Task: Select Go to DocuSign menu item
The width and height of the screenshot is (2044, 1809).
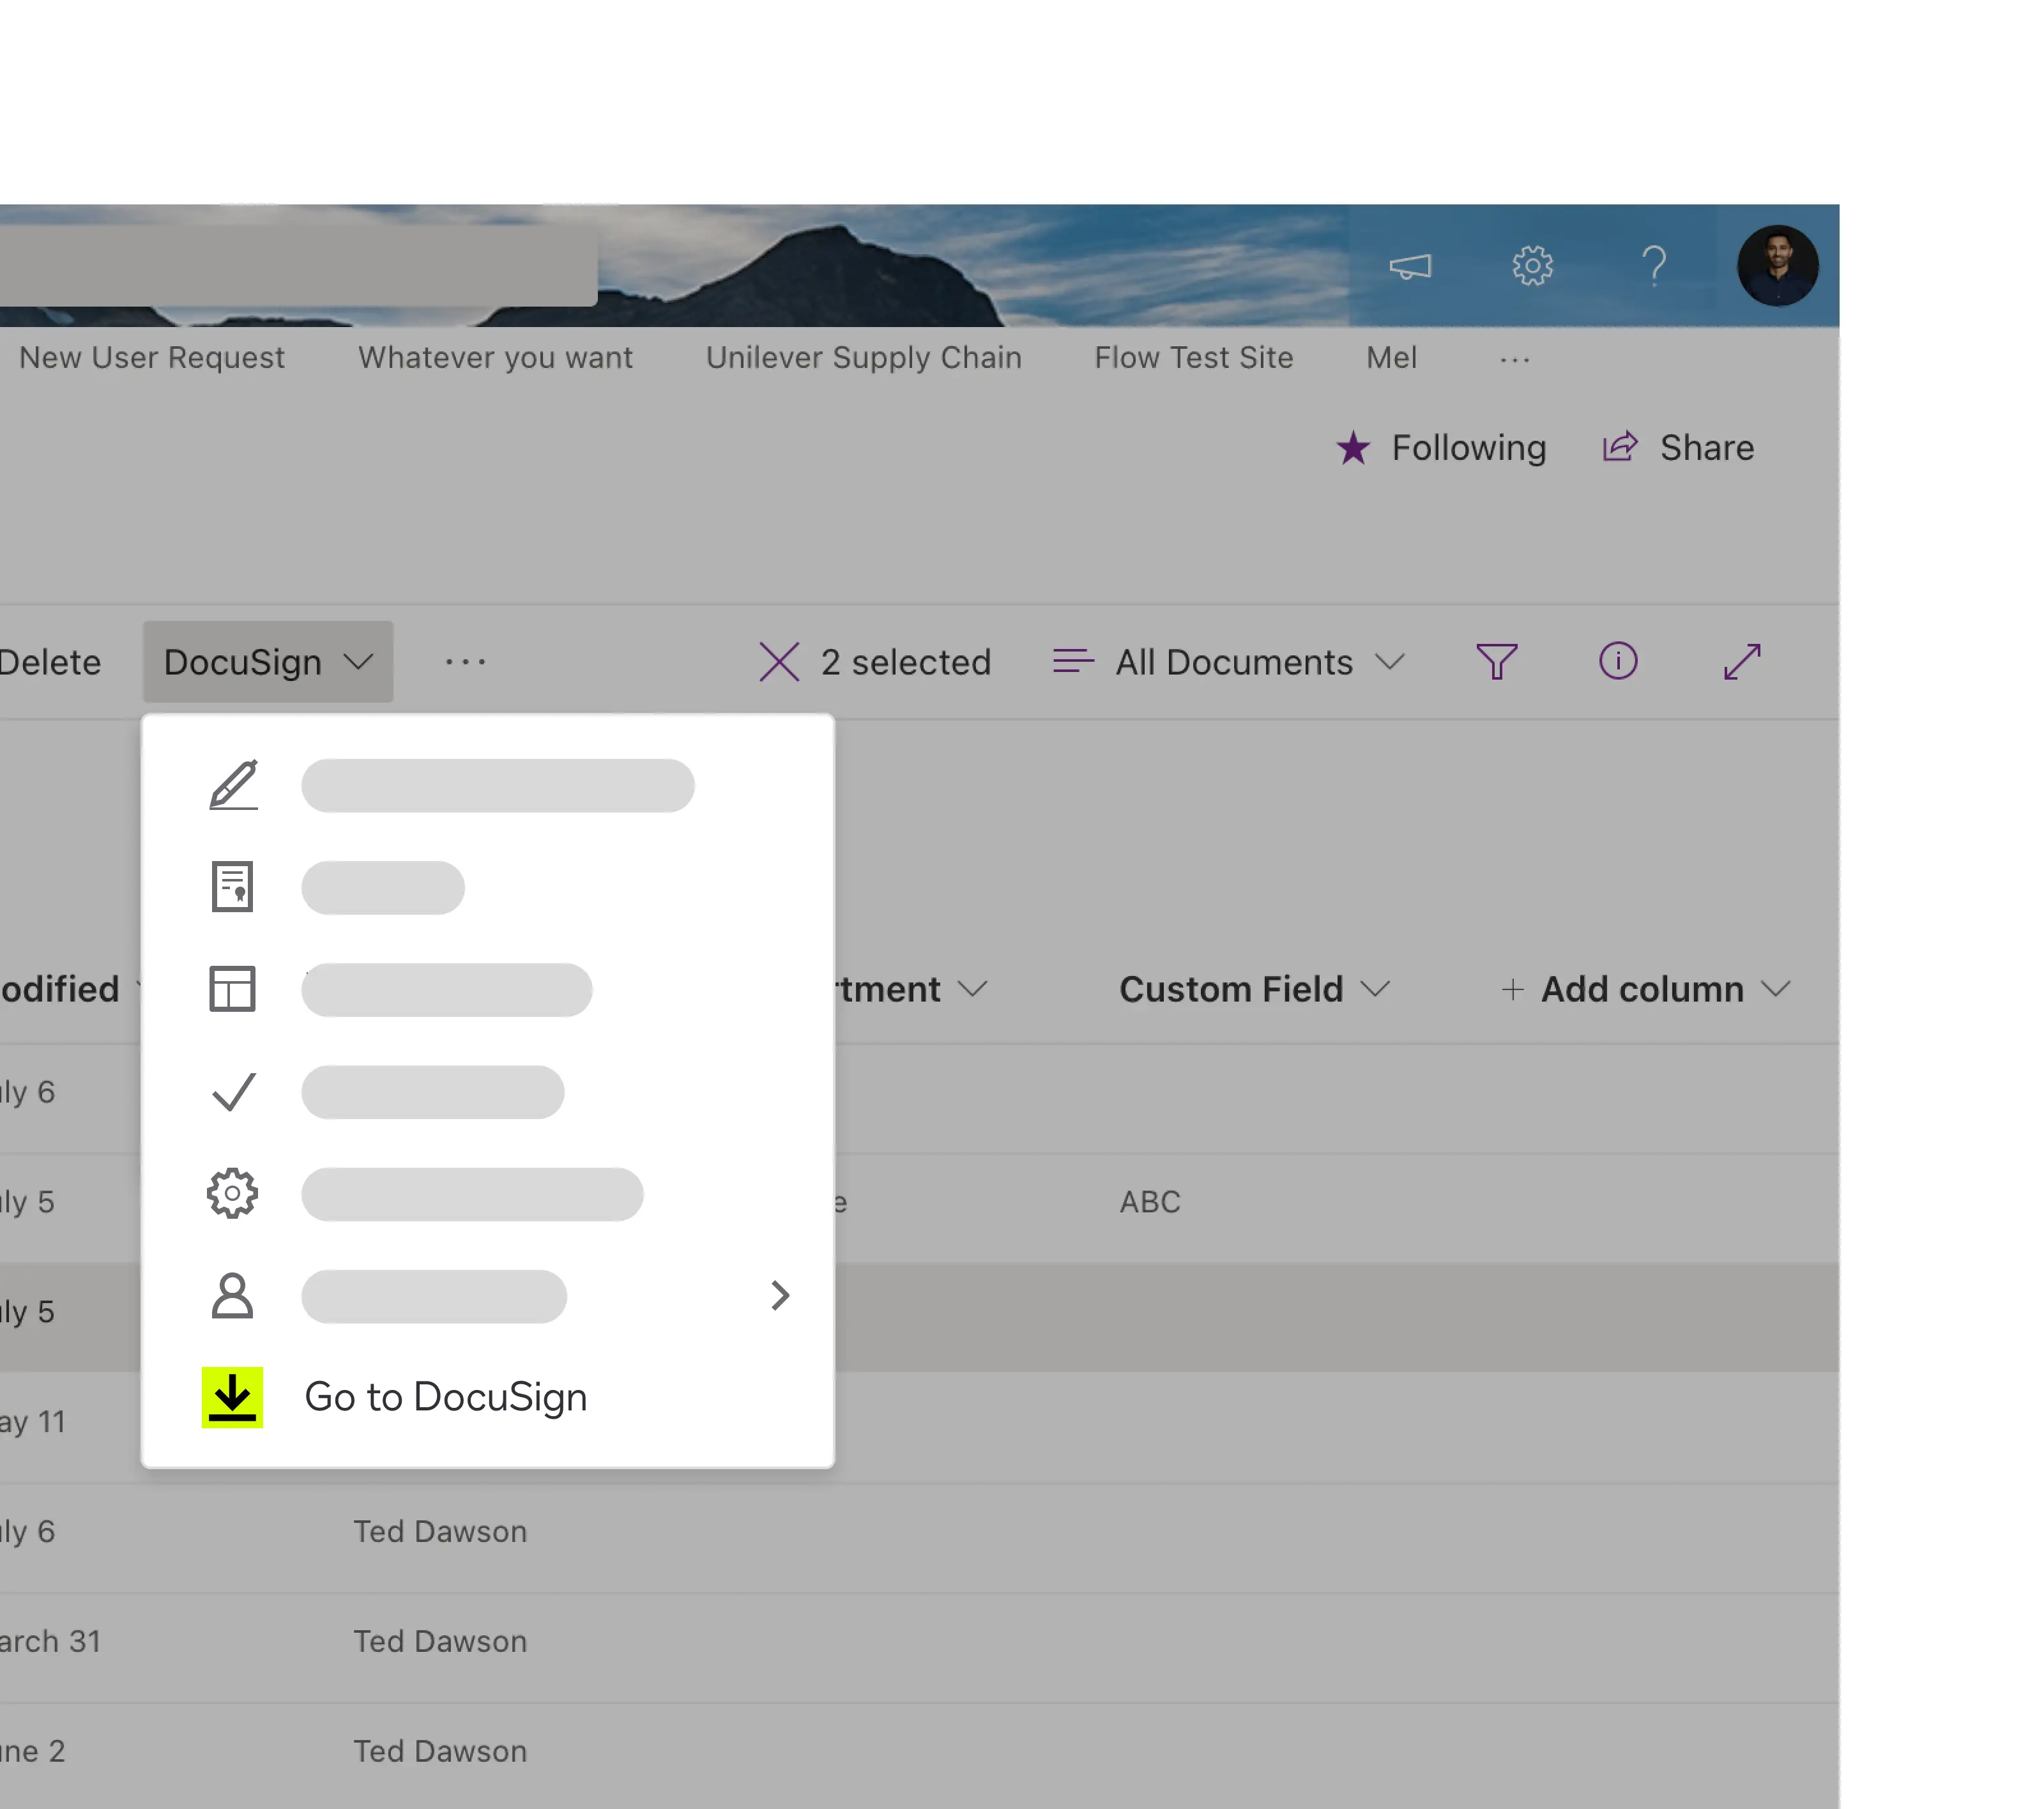Action: point(445,1397)
